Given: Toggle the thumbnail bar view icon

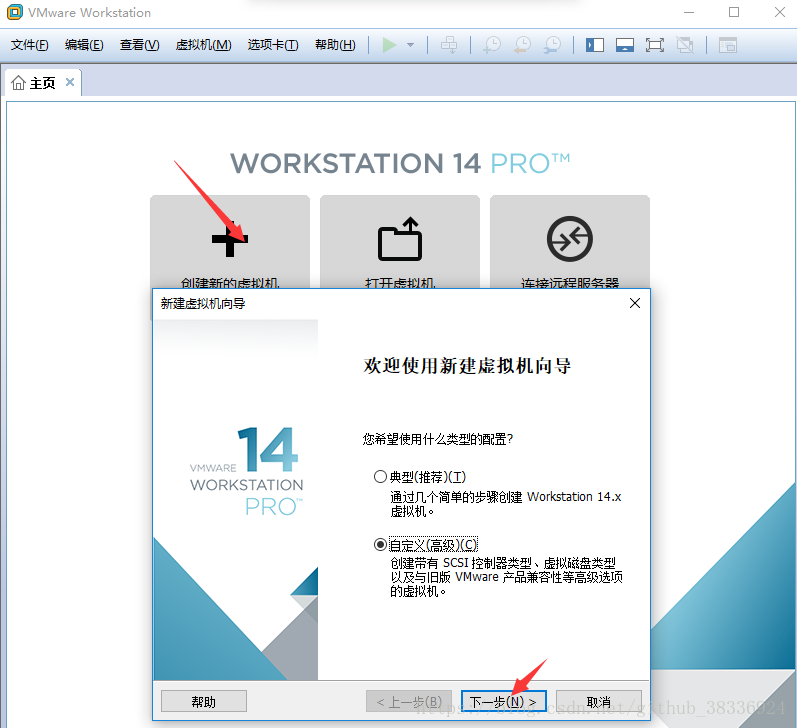Looking at the screenshot, I should (625, 45).
